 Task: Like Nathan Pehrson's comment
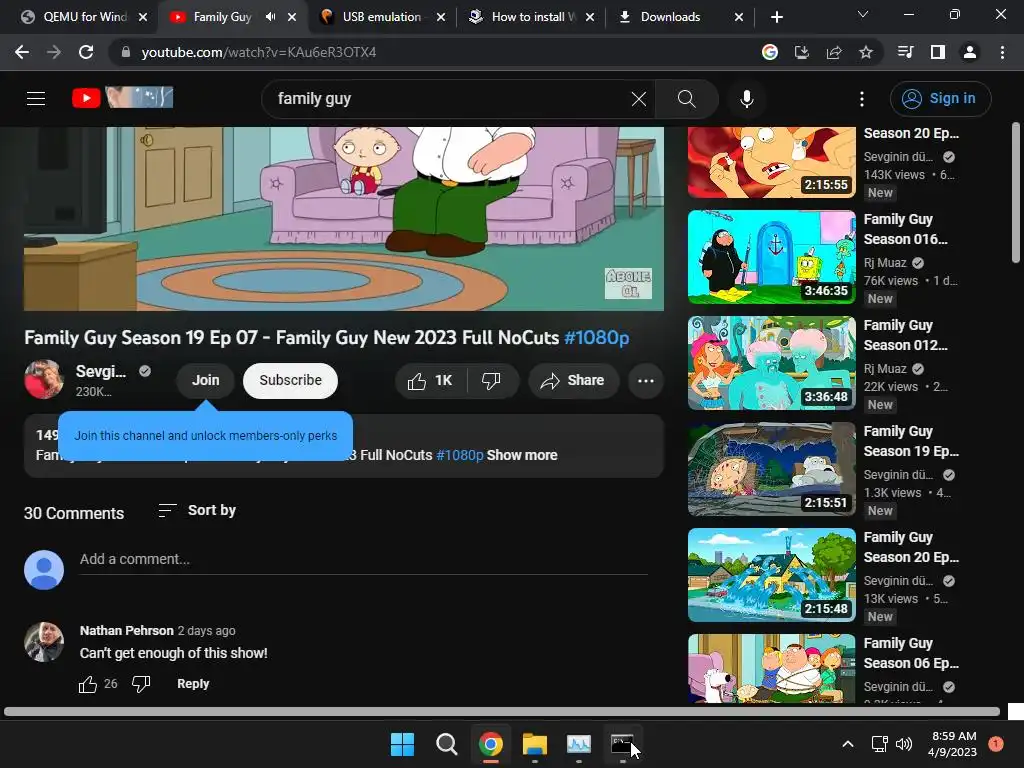pyautogui.click(x=88, y=684)
